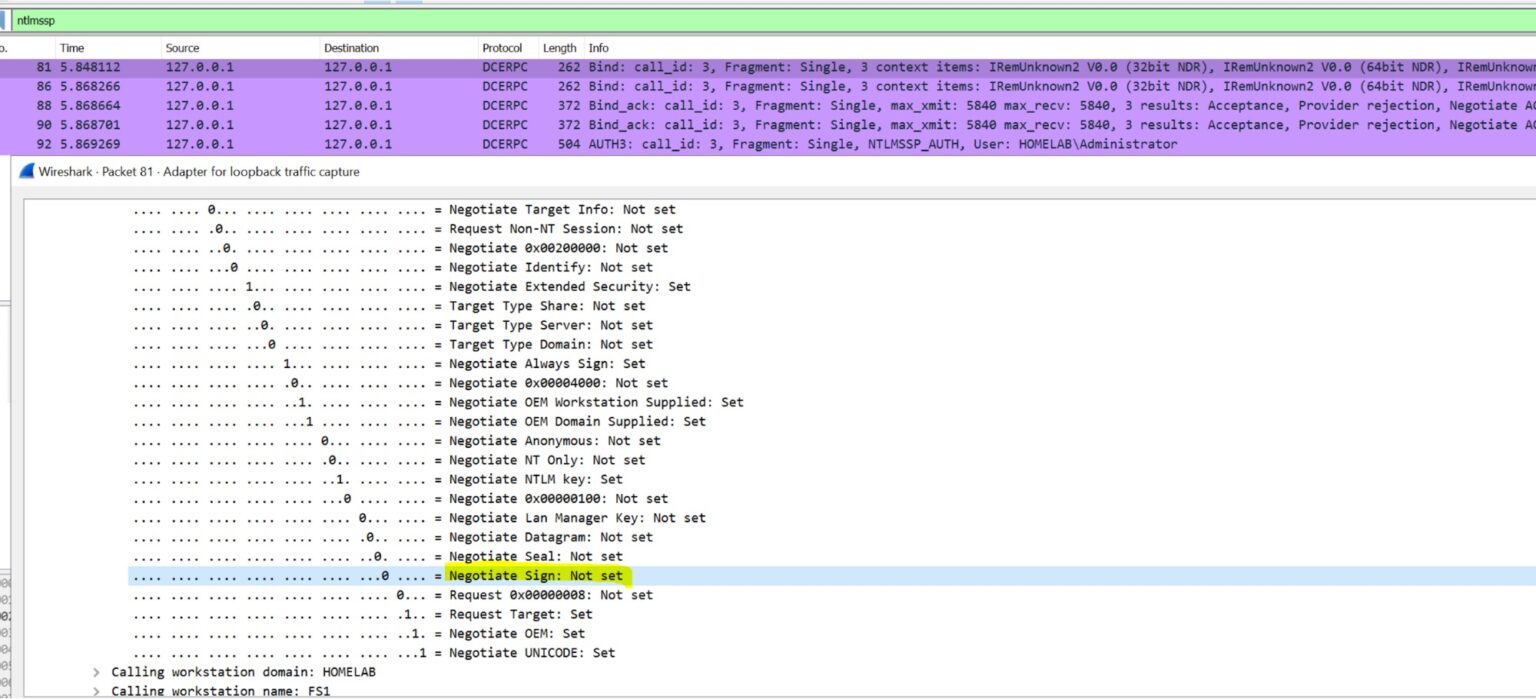This screenshot has width=1536, height=699.
Task: Expand Calling workstation domain: HOMELAB
Action: [x=96, y=672]
